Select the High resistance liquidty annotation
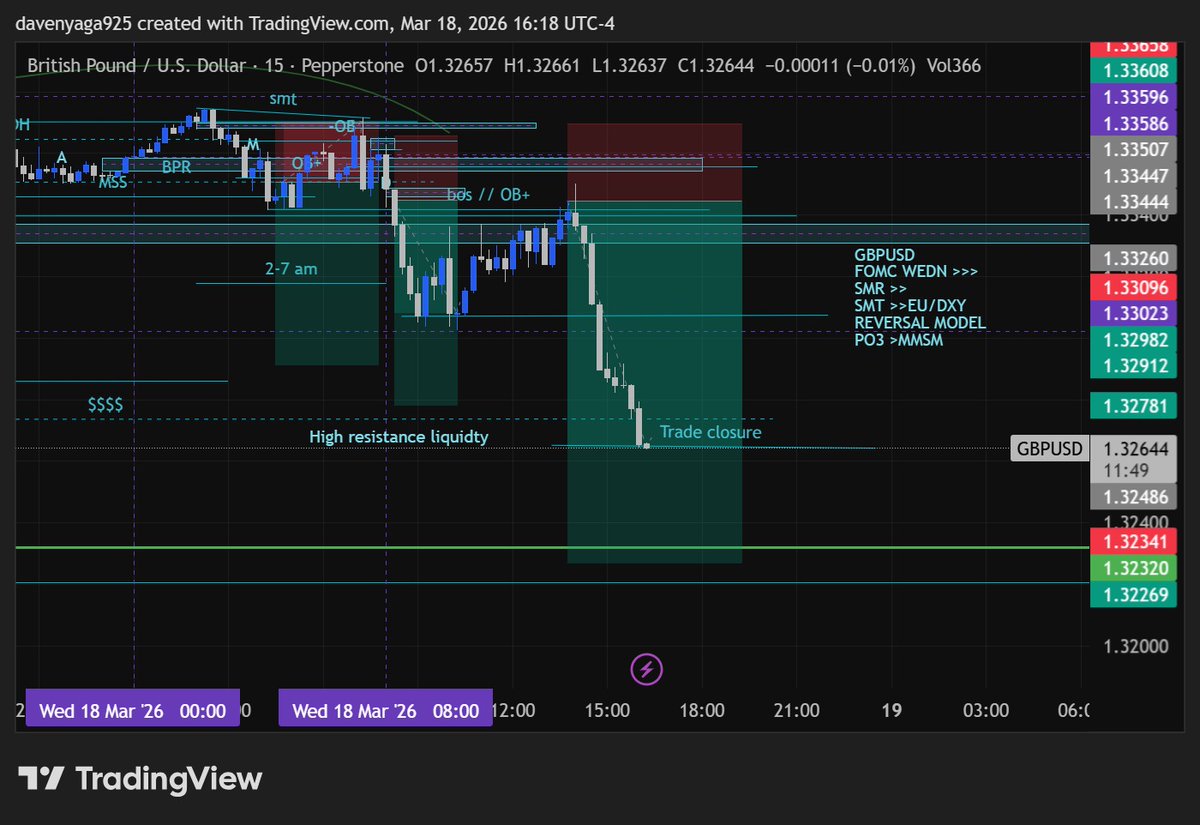1200x825 pixels. (399, 437)
